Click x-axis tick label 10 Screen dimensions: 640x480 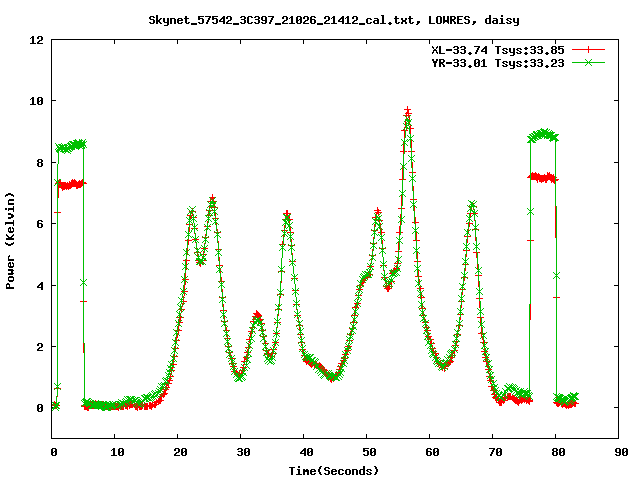tap(117, 452)
